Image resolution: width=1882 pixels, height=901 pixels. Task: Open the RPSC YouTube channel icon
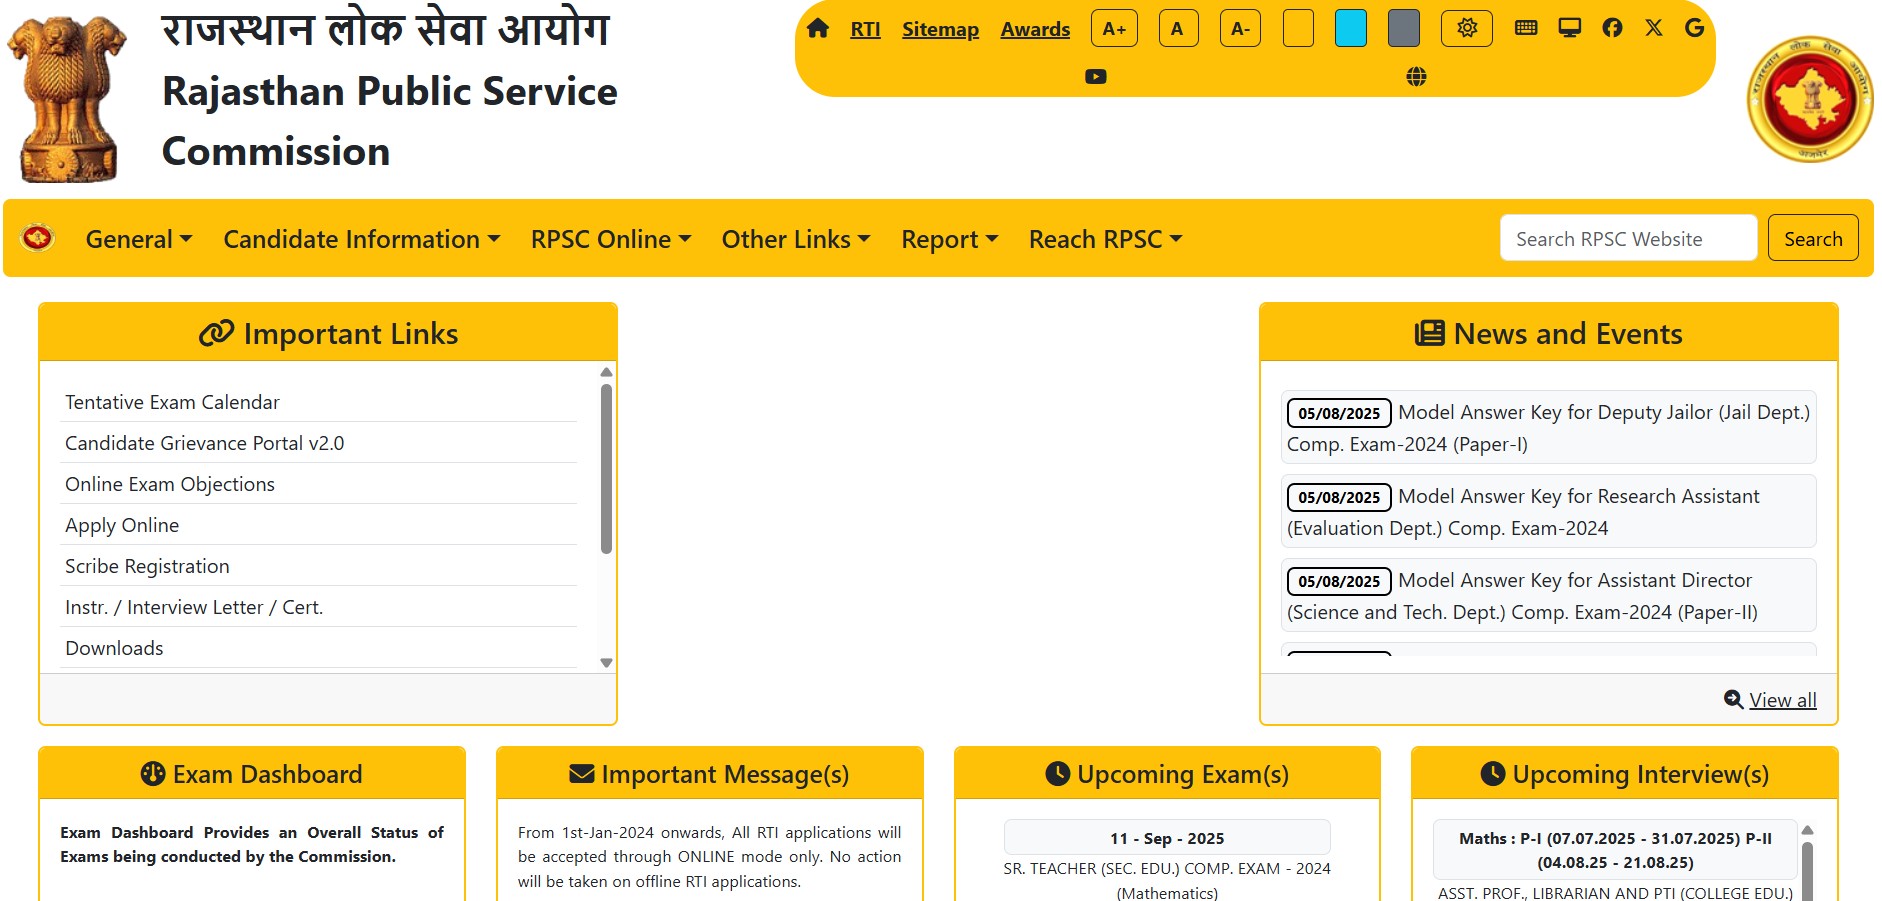(1096, 76)
